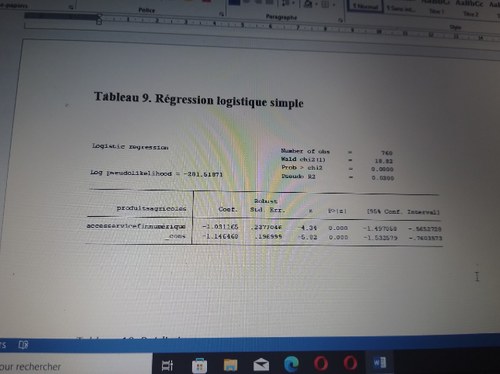Click the observations value 760
500x374 pixels.
point(387,153)
